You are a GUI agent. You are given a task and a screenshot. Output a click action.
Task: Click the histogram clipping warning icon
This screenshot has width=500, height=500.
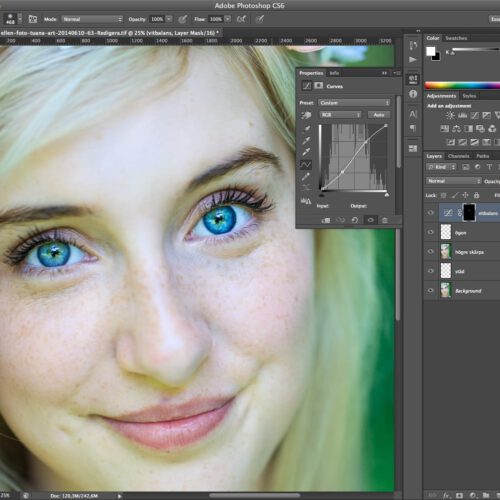click(306, 201)
